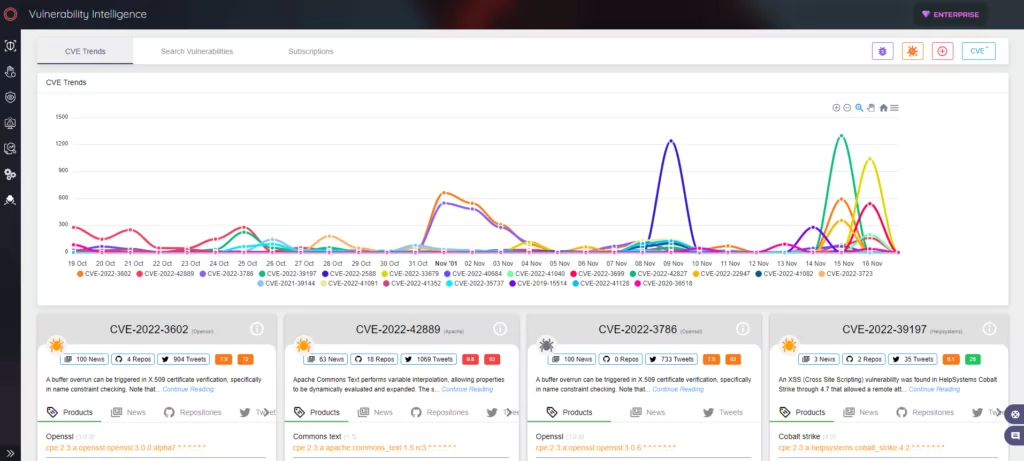Open Tweets tab on CVE-2022-3786 card
The width and height of the screenshot is (1024, 461).
point(723,412)
